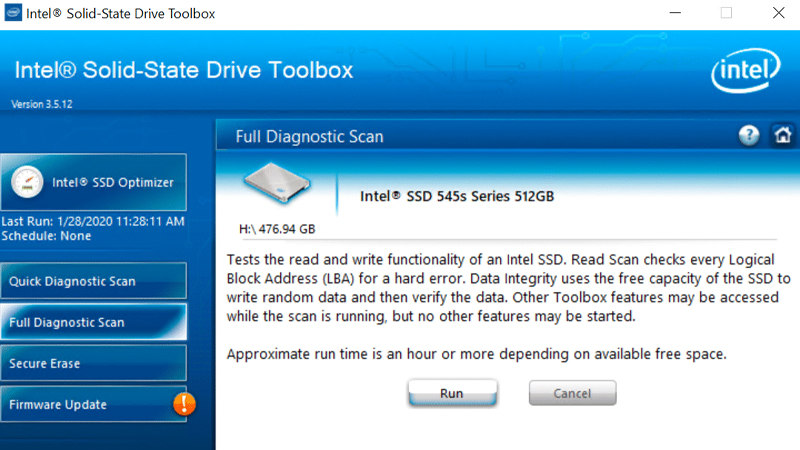Close the Toolbox window
This screenshot has height=450, width=800.
[778, 13]
